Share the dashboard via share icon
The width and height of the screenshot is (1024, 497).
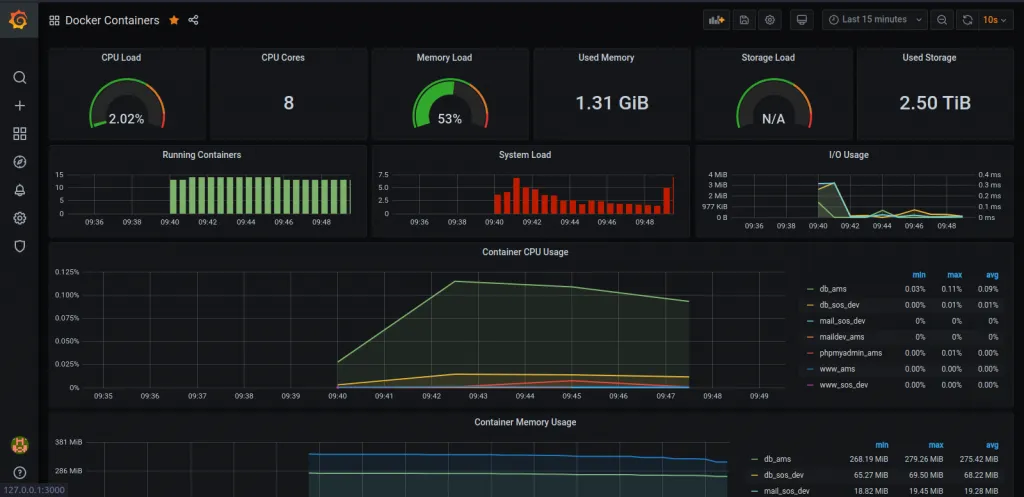[x=194, y=20]
